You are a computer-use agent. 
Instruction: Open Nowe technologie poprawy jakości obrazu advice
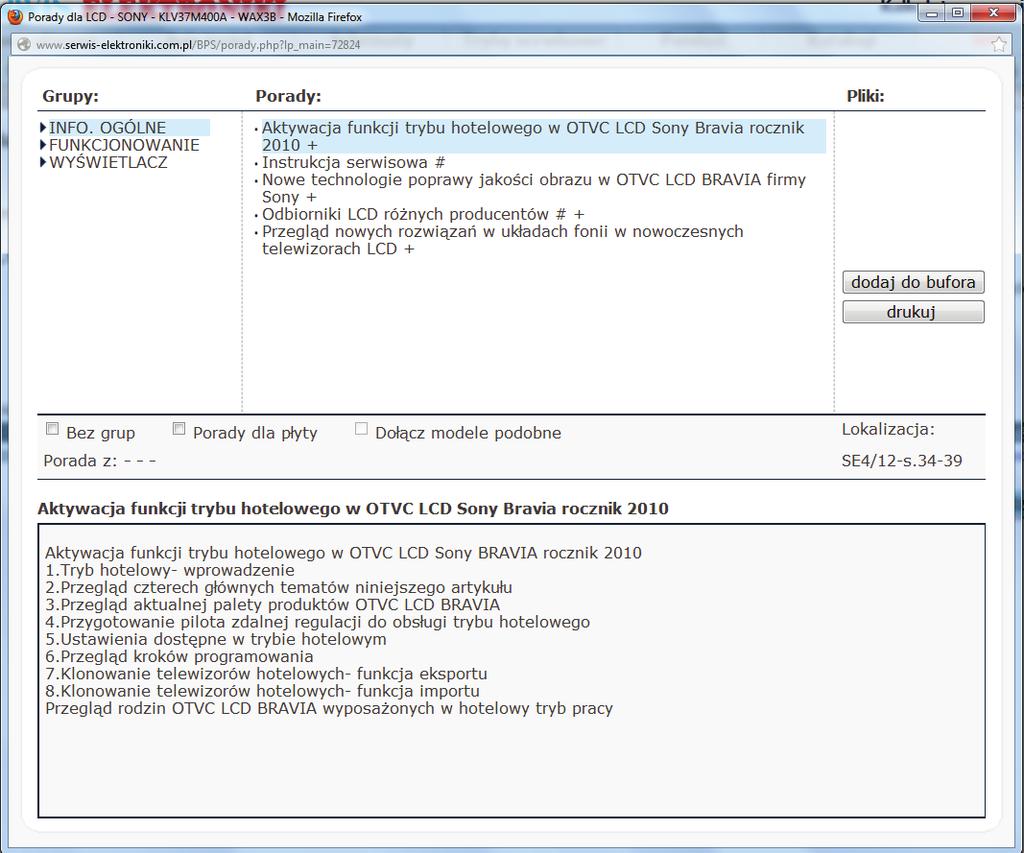point(534,188)
